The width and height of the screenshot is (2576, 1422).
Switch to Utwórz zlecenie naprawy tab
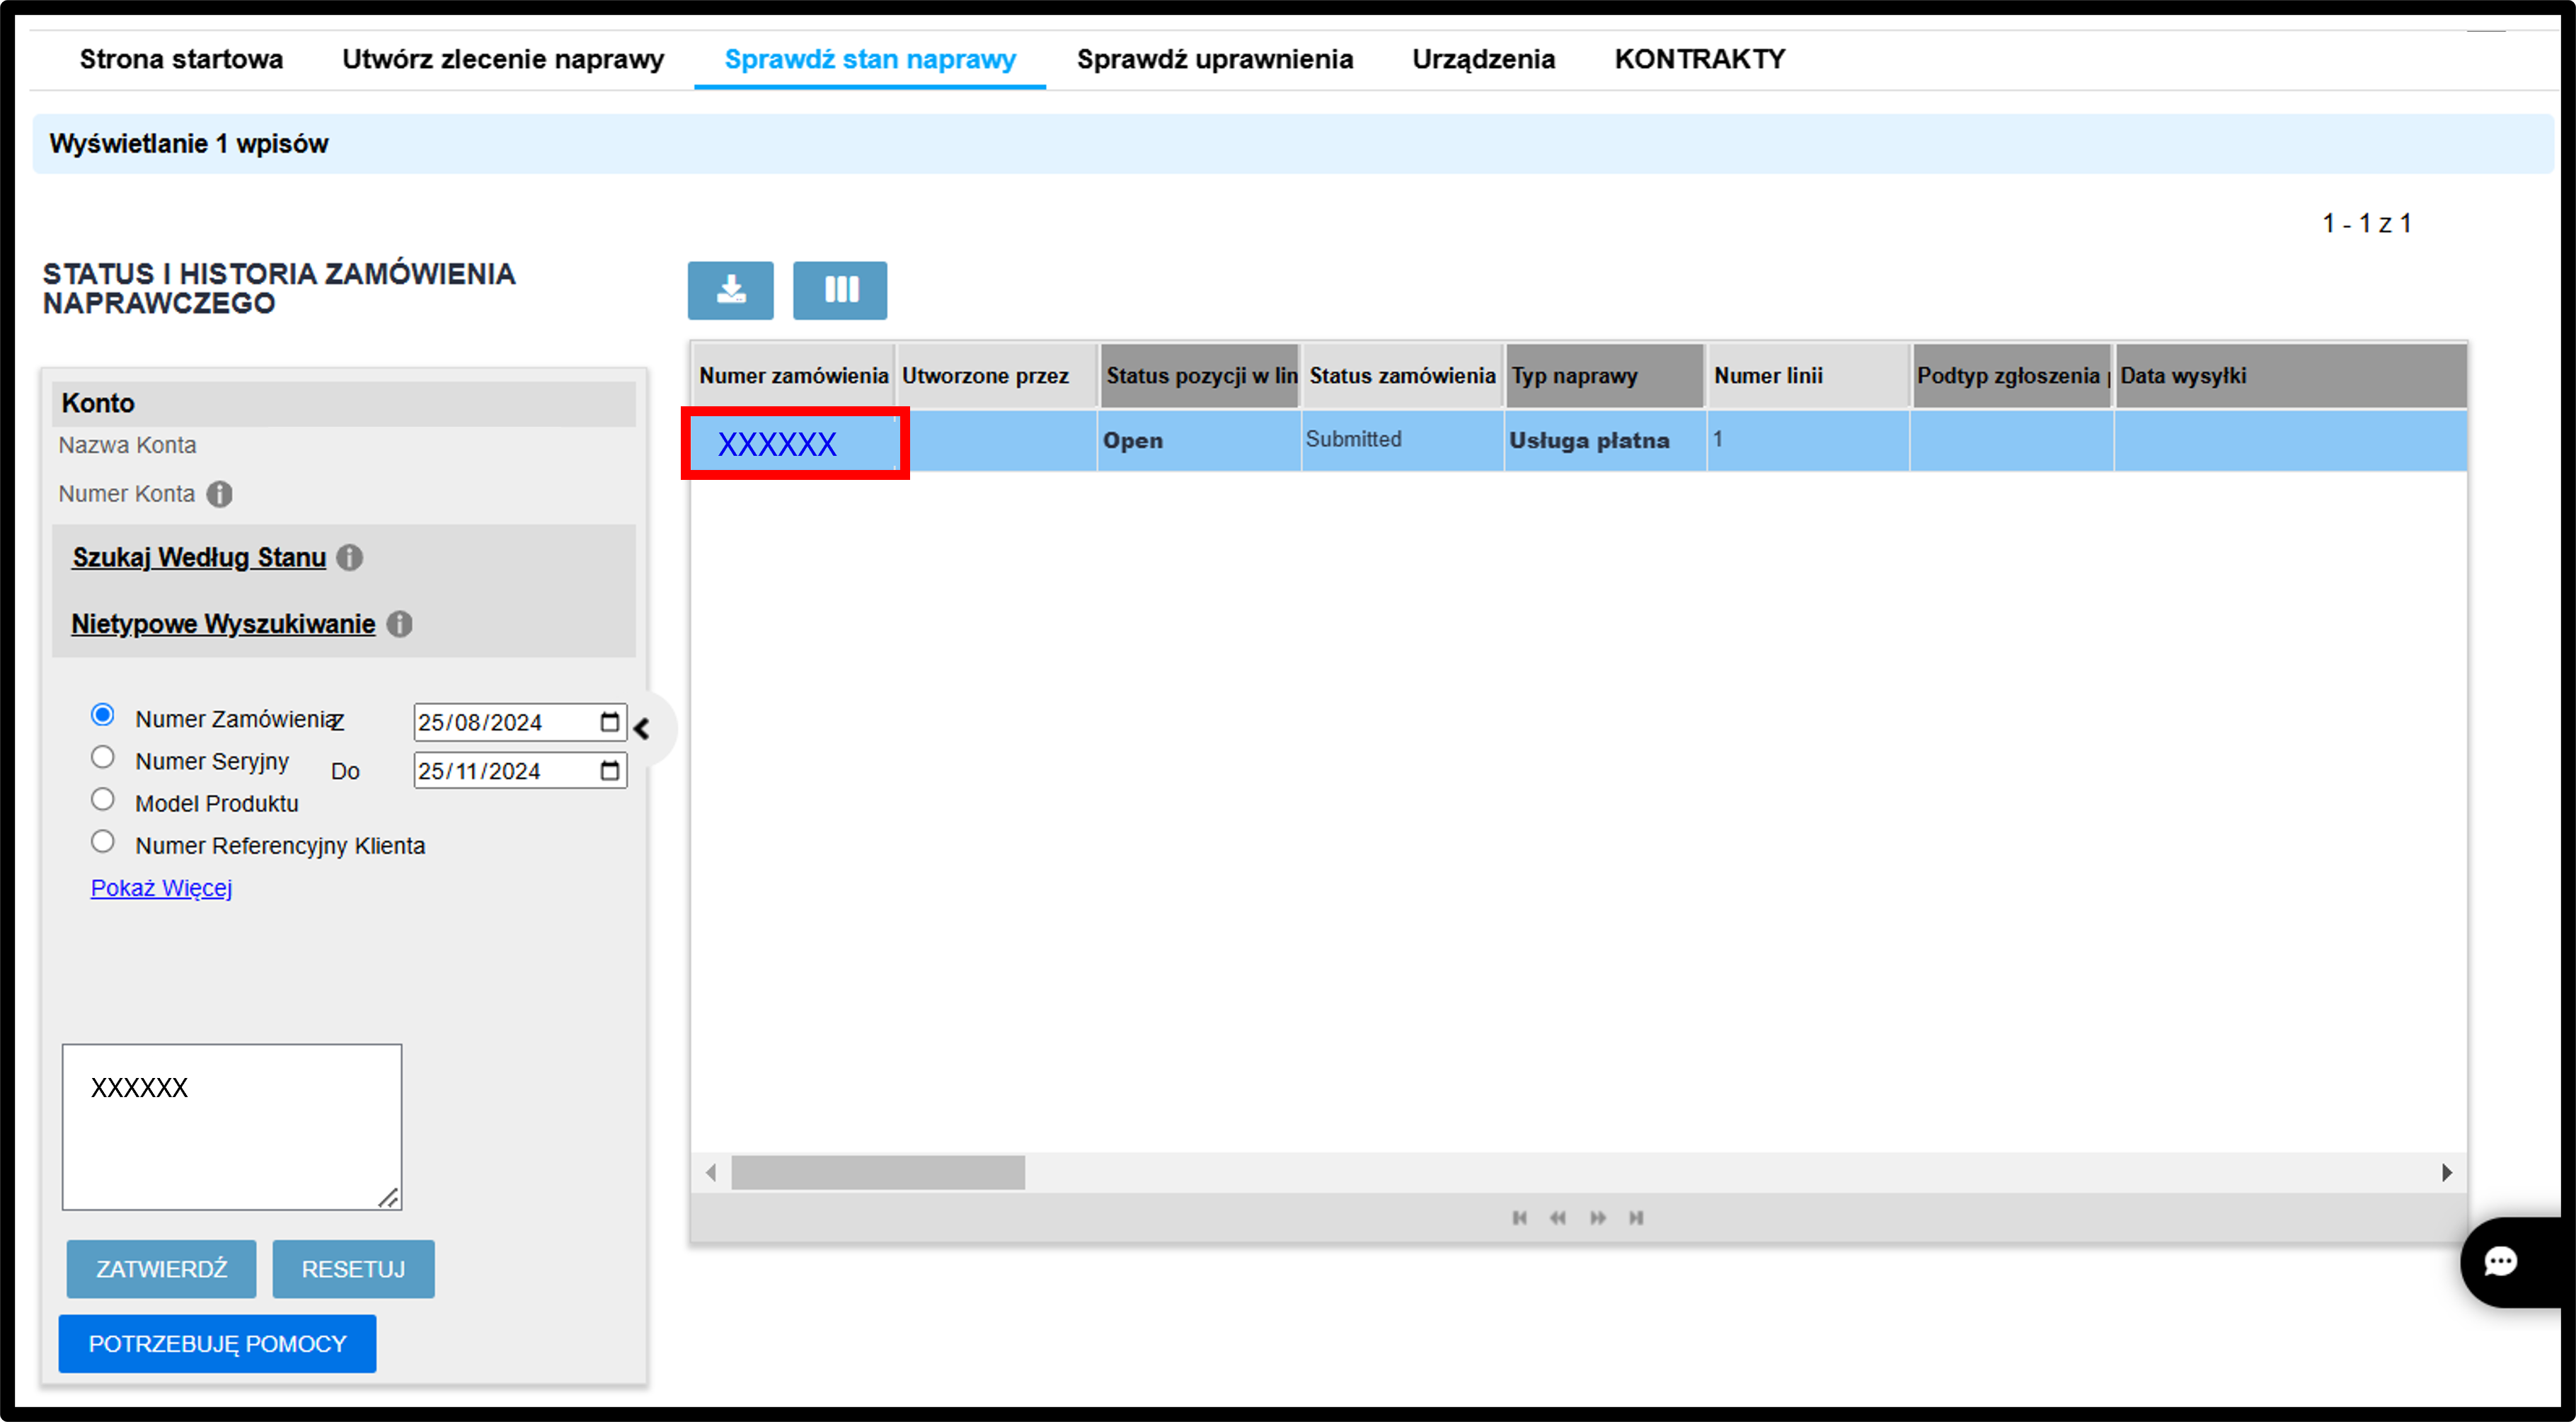pyautogui.click(x=502, y=59)
